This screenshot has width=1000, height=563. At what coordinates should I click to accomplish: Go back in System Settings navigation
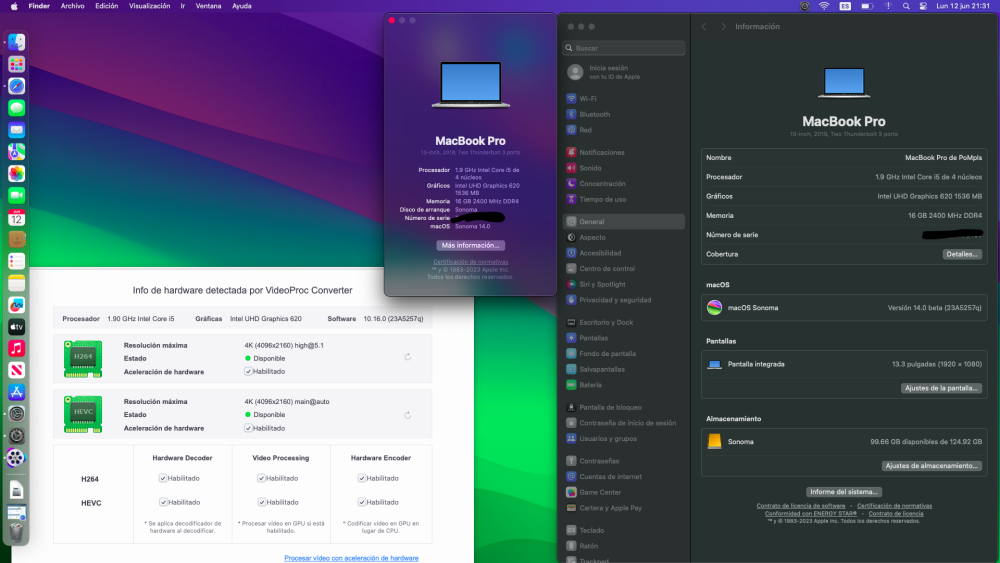[704, 26]
